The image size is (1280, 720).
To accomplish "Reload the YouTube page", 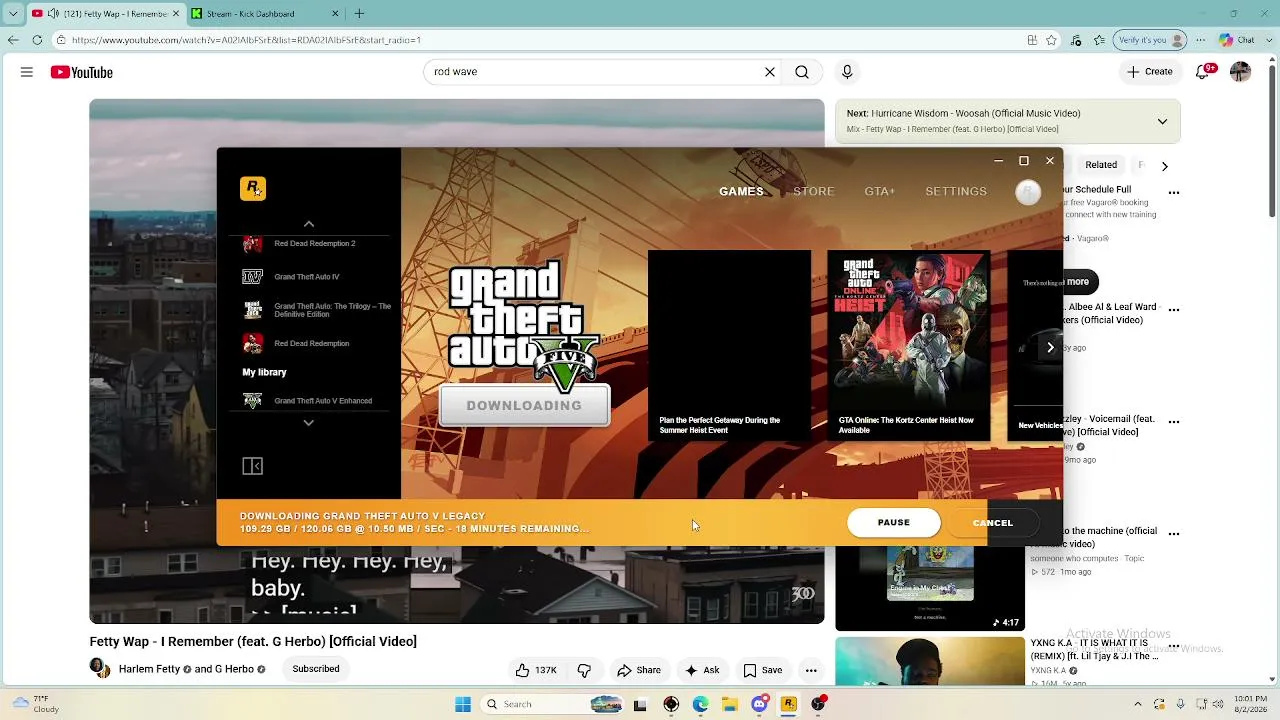I will tap(37, 40).
